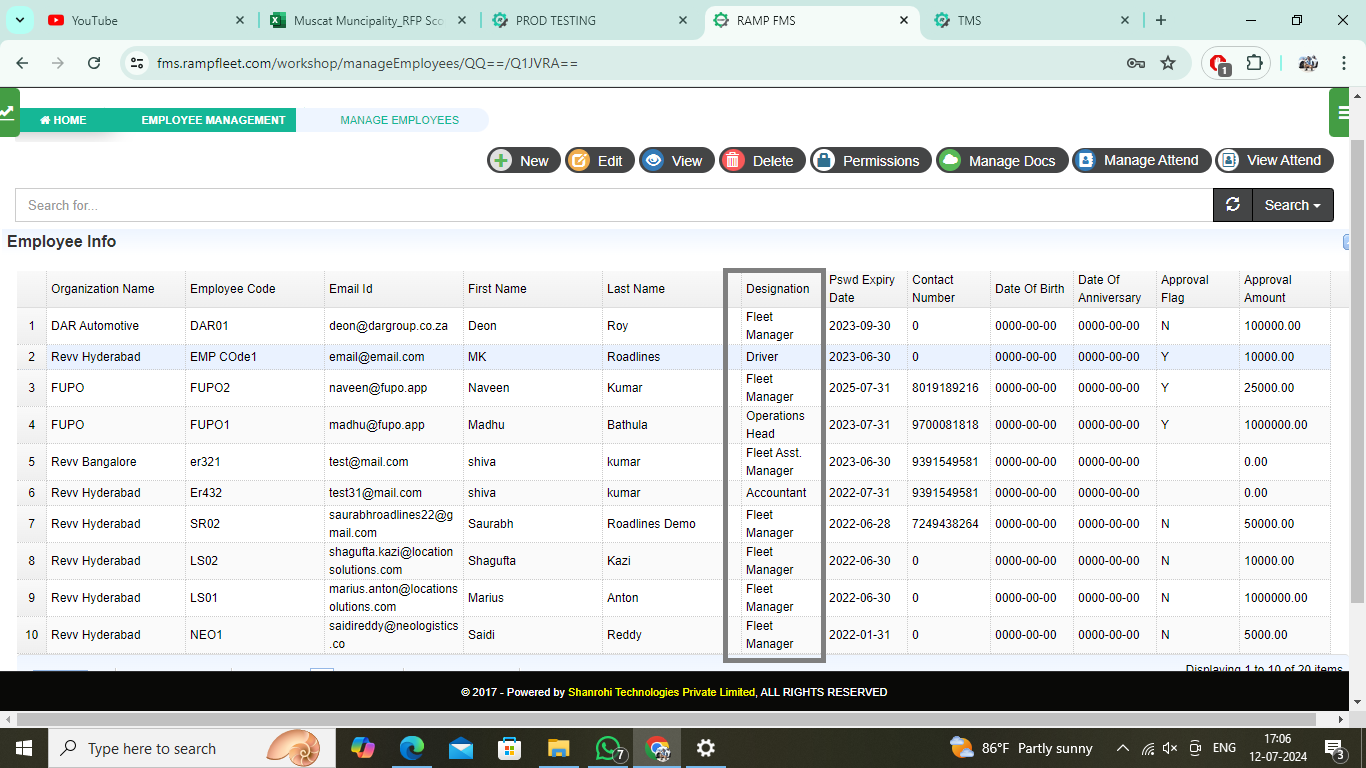Open the Shanrohi Technologies link in the footer
This screenshot has width=1366, height=768.
(x=662, y=691)
